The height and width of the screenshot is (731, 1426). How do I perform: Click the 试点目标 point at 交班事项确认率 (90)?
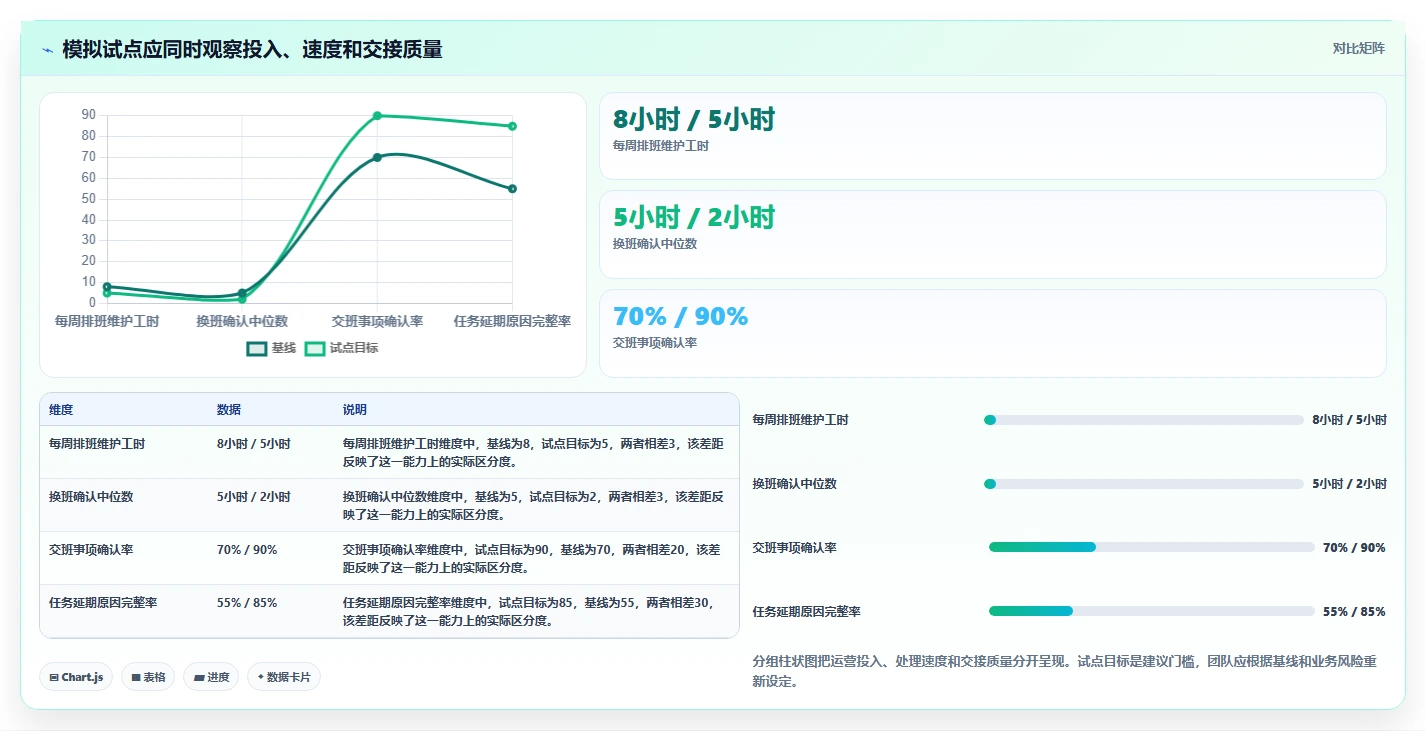[377, 116]
